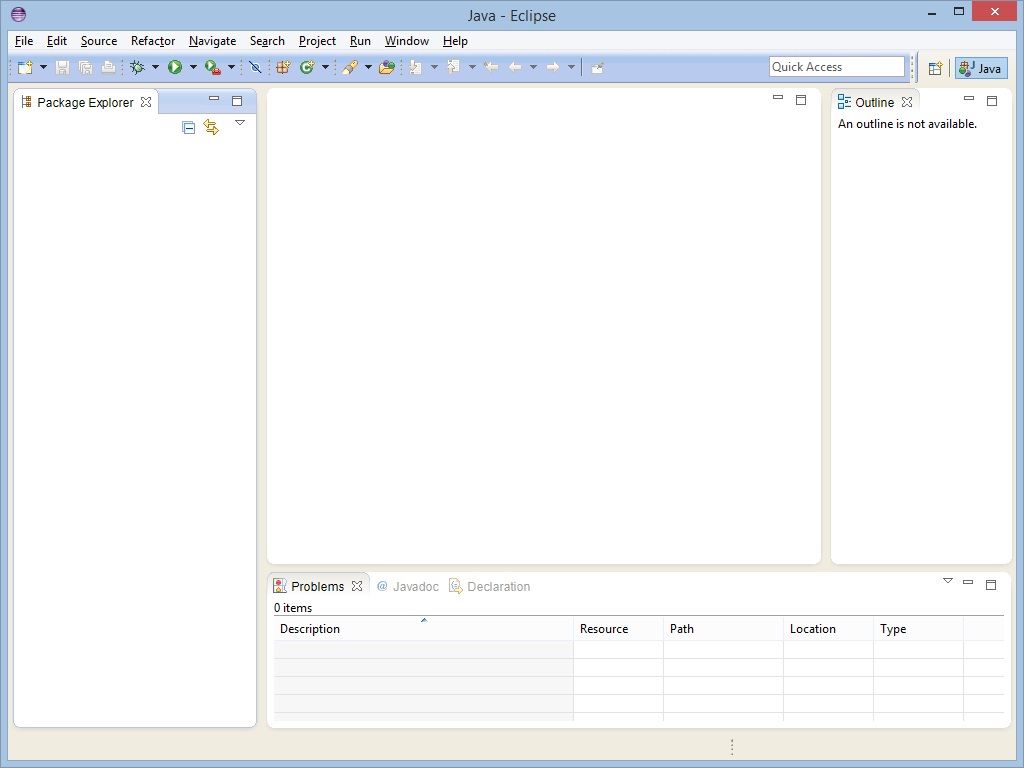
Task: Expand the Back history dropdown arrow
Action: tap(533, 67)
